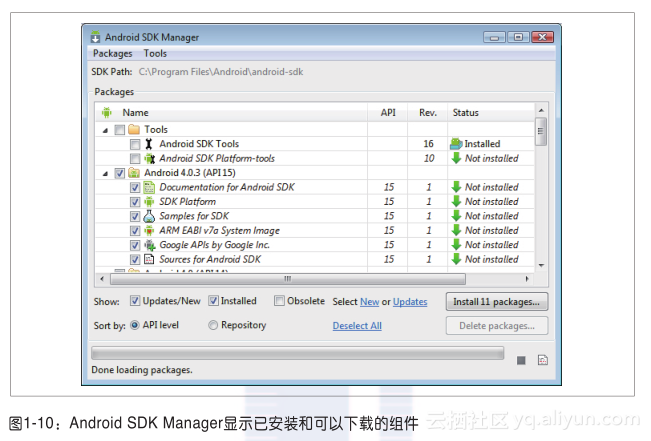The height and width of the screenshot is (441, 651).
Task: Collapse the Android 4.0.3 (API 15) group
Action: coord(105,174)
